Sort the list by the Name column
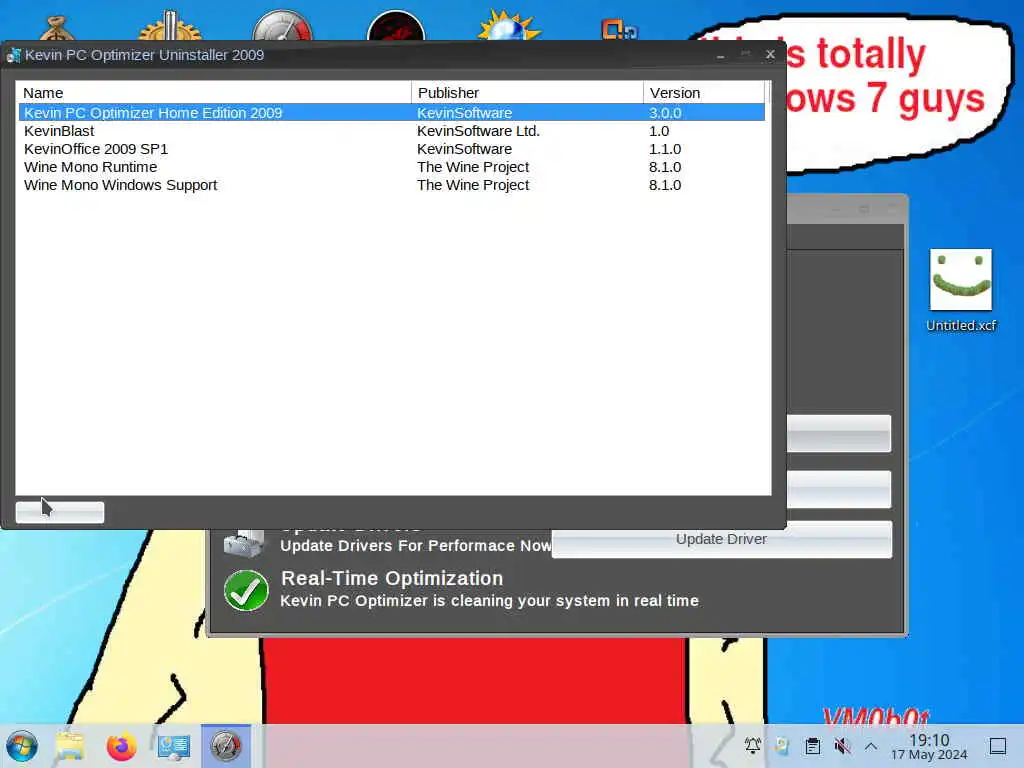This screenshot has width=1024, height=768. tap(214, 93)
